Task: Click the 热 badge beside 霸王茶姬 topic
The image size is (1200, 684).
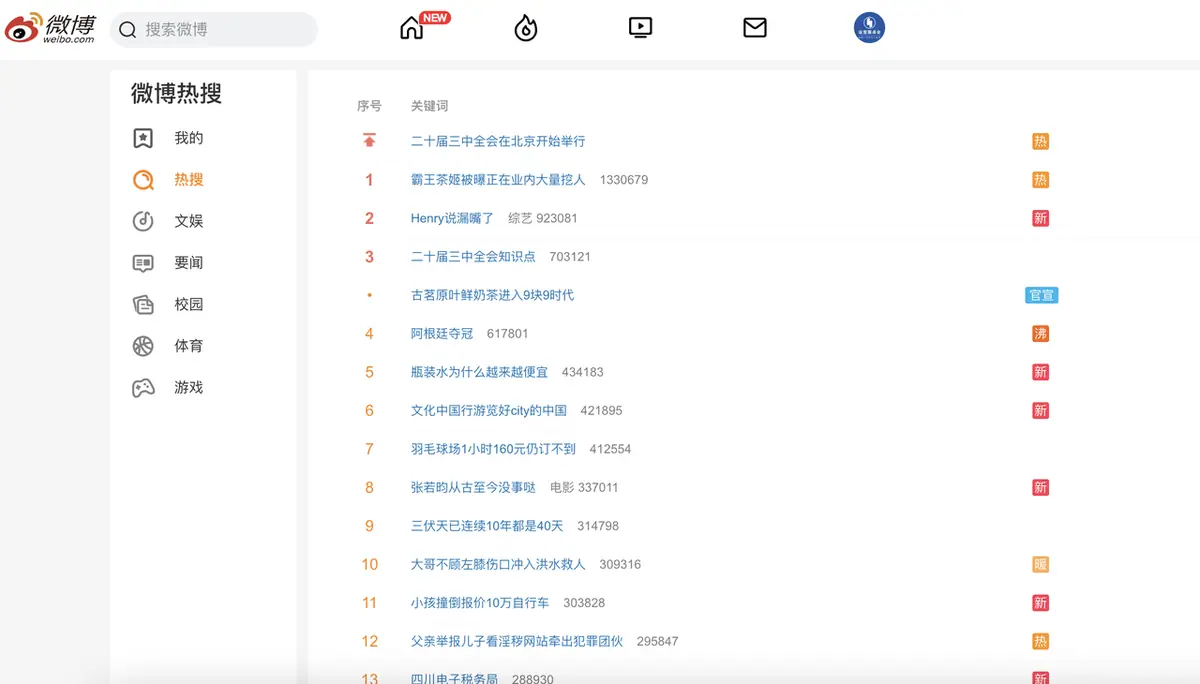Action: click(x=1041, y=180)
